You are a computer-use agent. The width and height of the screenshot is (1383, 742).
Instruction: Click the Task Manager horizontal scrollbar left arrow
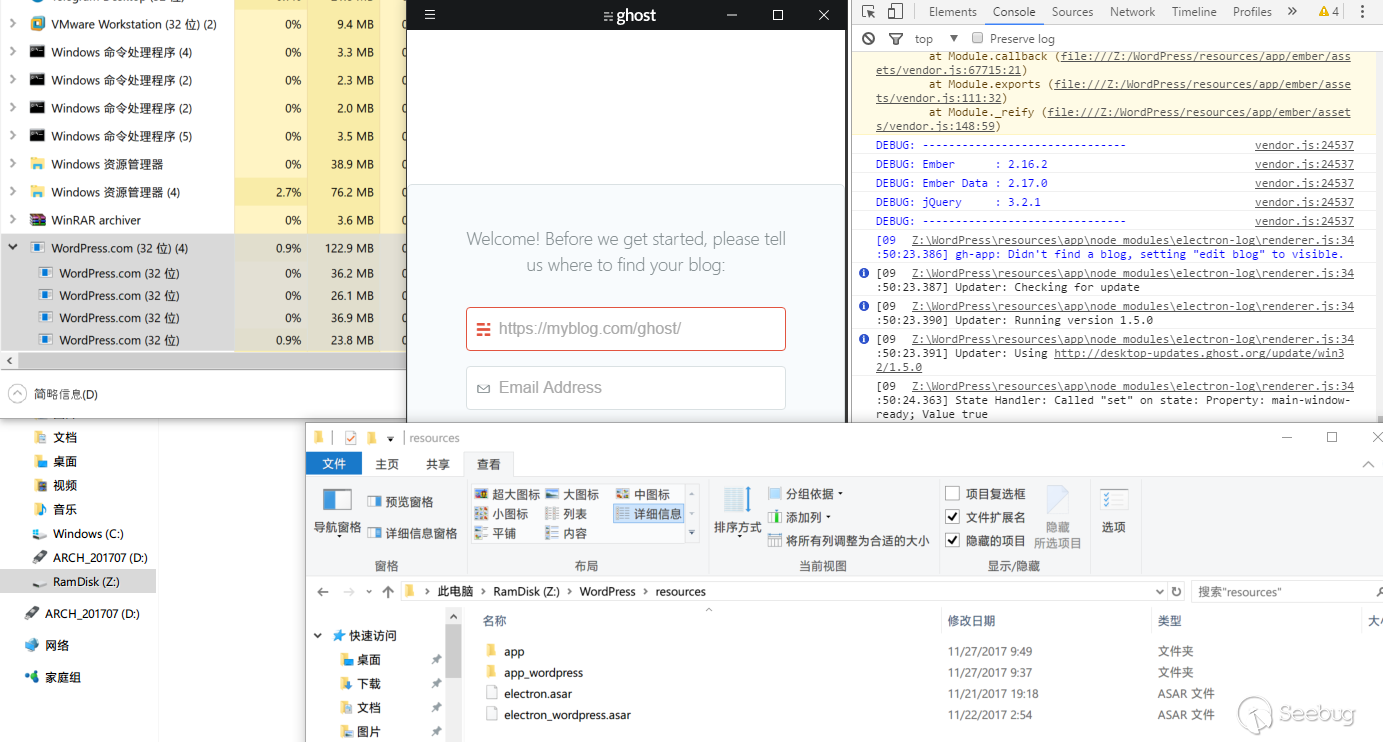point(8,360)
